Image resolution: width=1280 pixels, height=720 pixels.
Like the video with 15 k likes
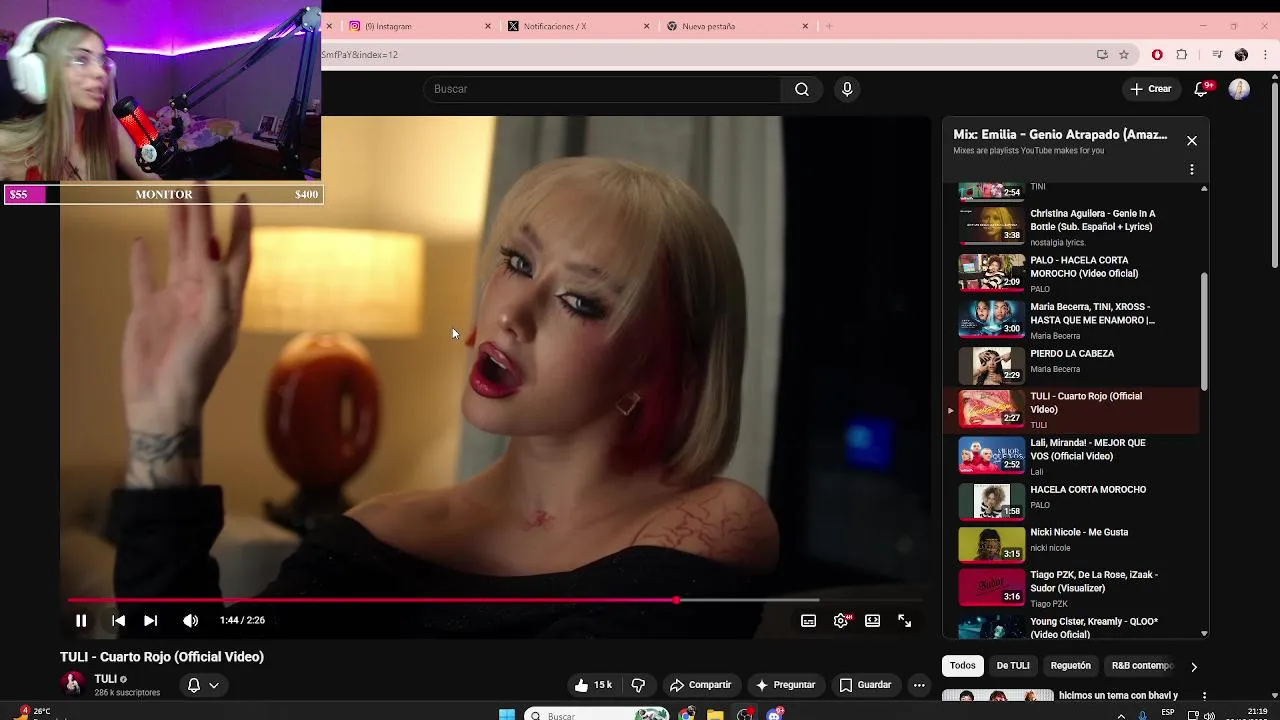pos(593,685)
